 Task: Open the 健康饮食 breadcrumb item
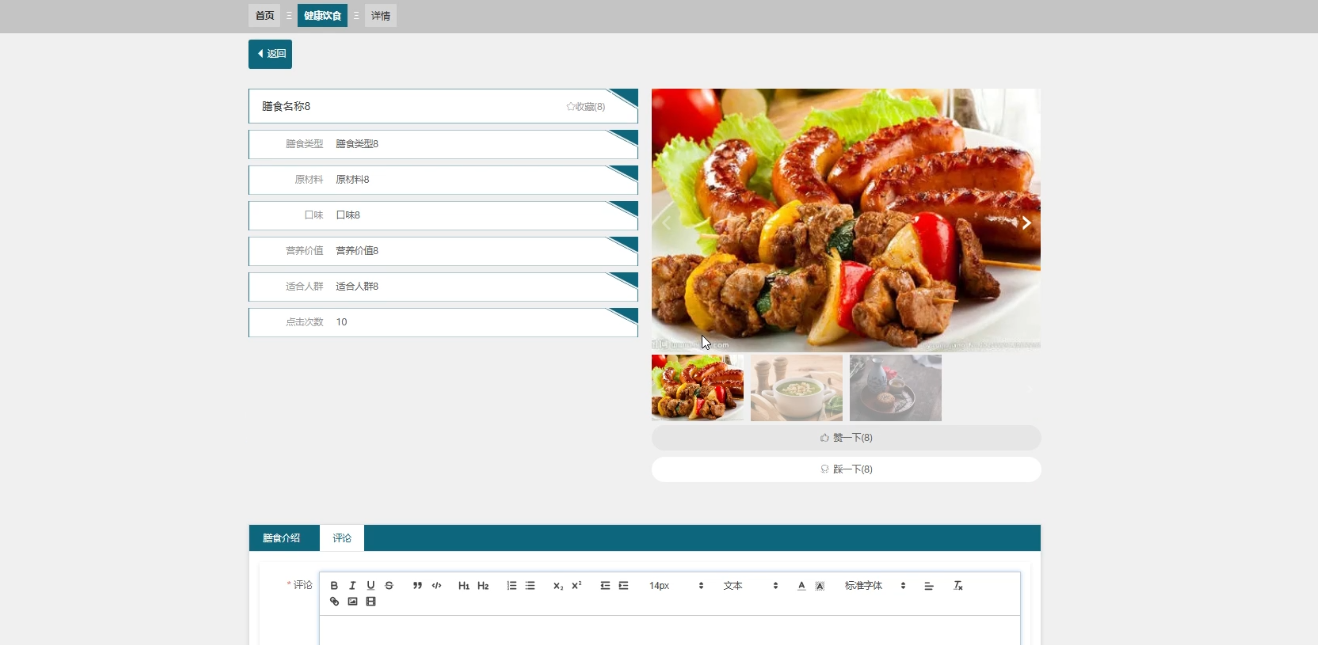(x=322, y=16)
